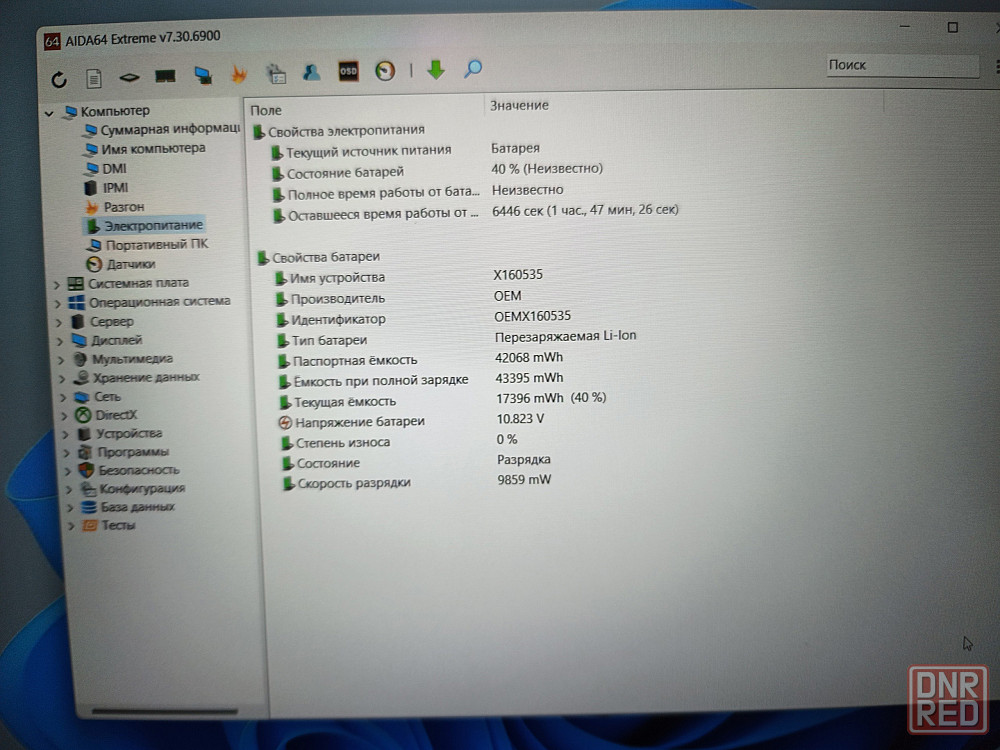Expand the Хранение данных node
1000x750 pixels.
tap(62, 379)
